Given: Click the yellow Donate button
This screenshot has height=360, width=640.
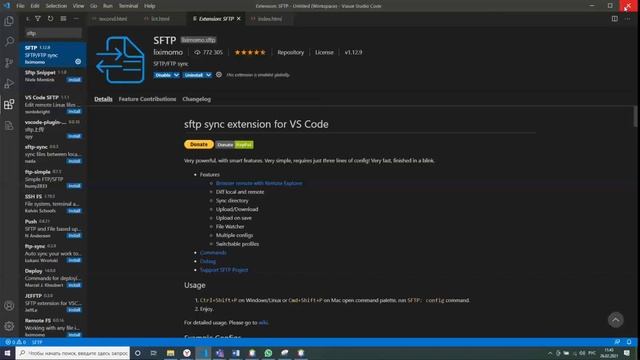Looking at the screenshot, I should (x=199, y=144).
